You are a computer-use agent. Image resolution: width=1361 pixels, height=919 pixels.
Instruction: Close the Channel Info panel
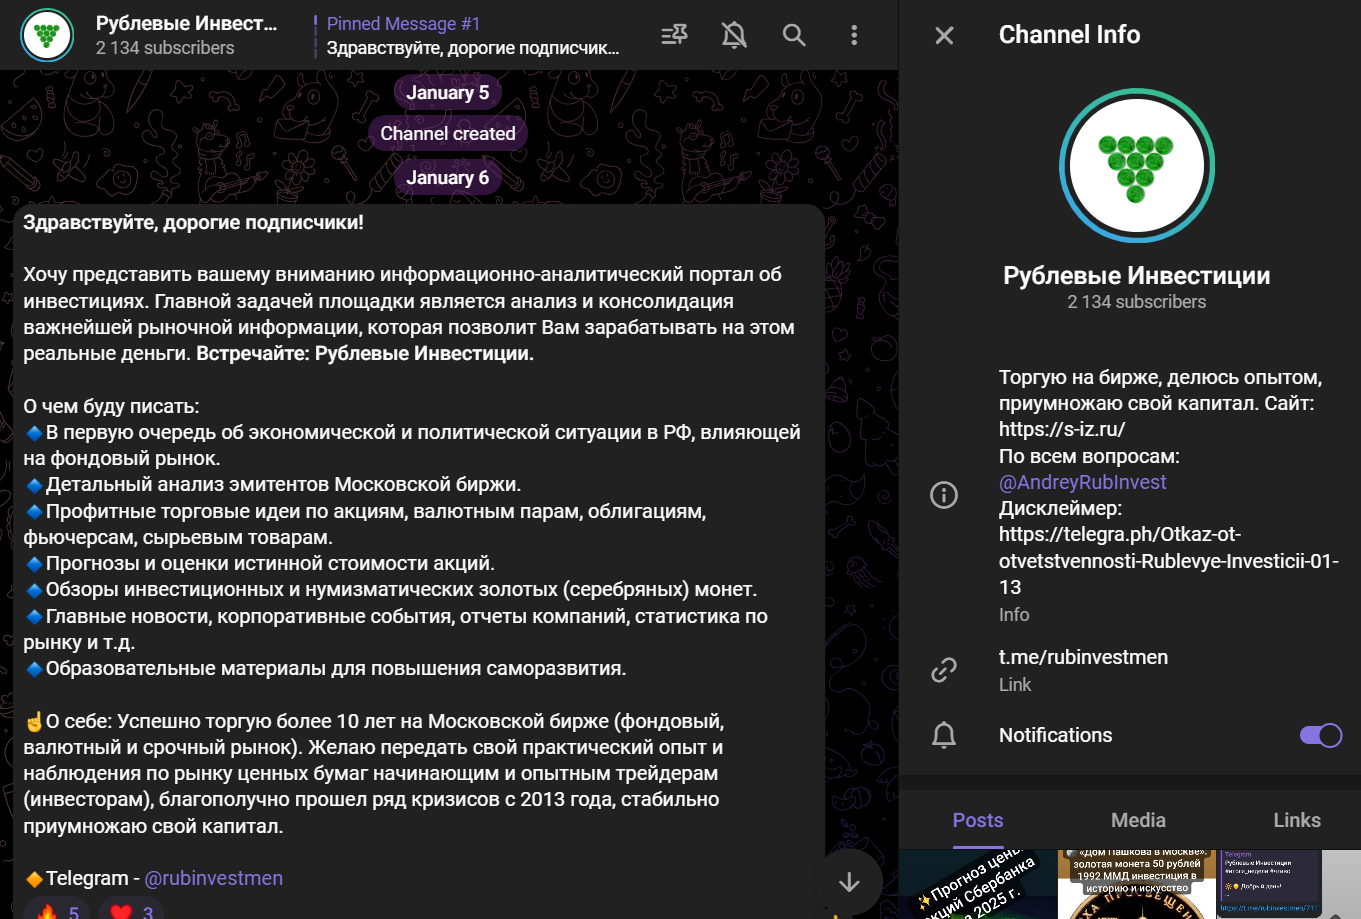pos(944,35)
